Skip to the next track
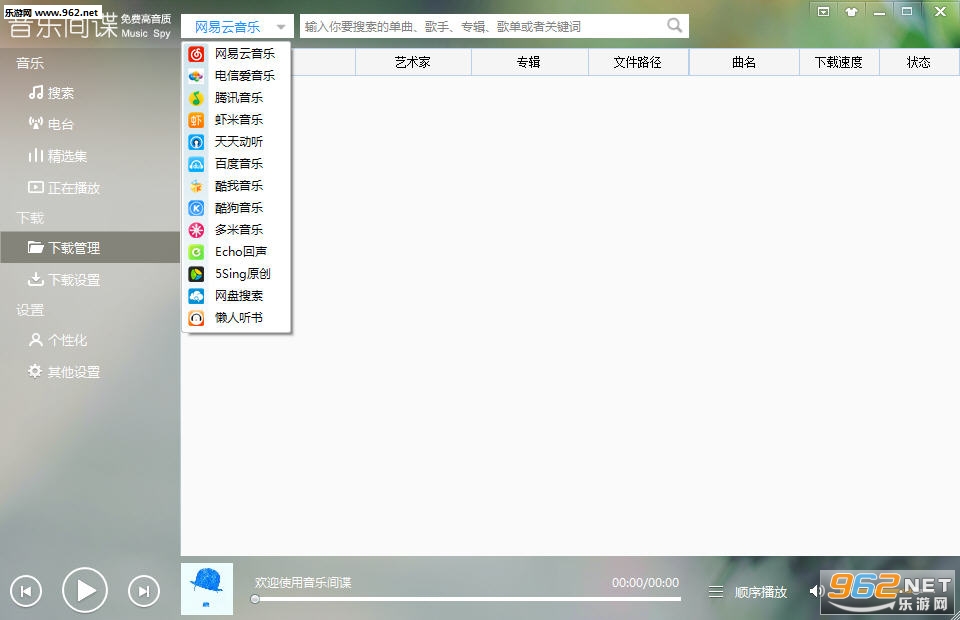Image resolution: width=960 pixels, height=620 pixels. 144,591
